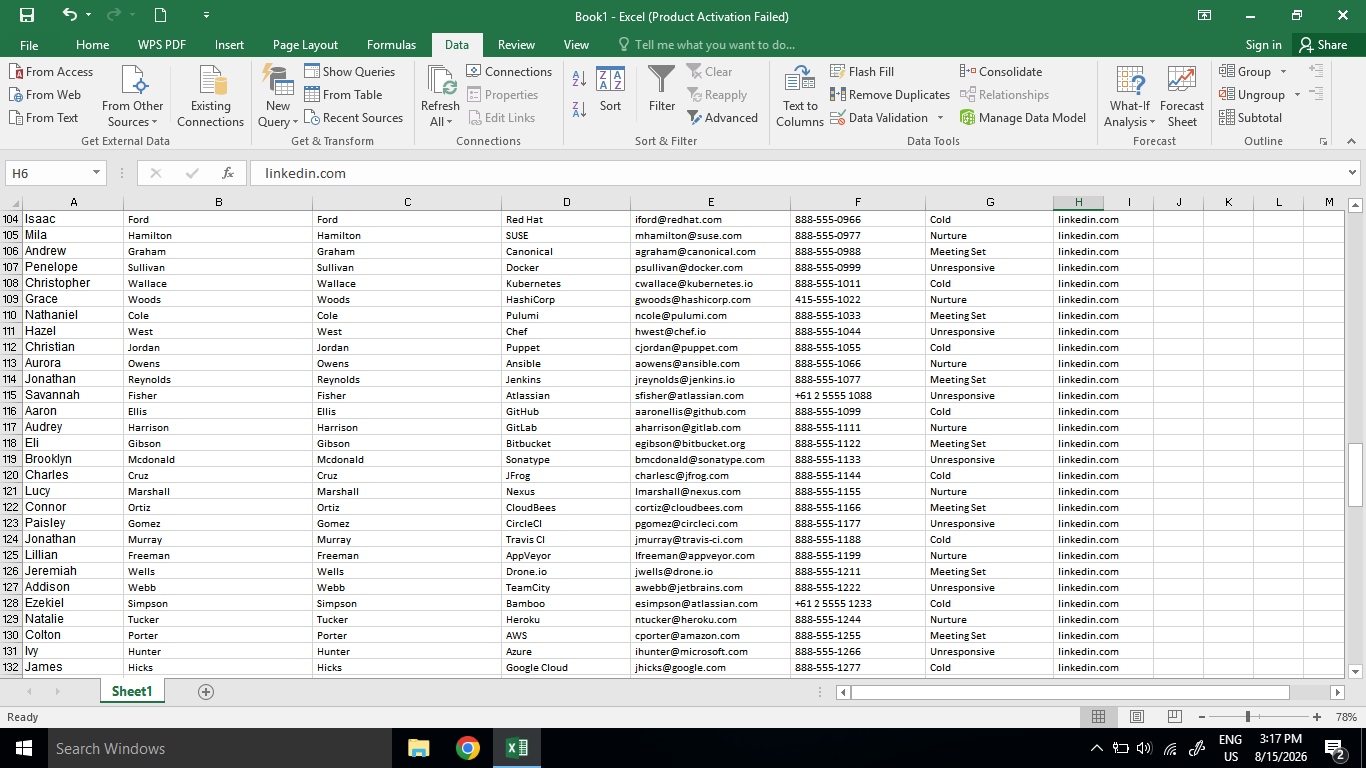Switch to Page Layout tab

tap(305, 45)
